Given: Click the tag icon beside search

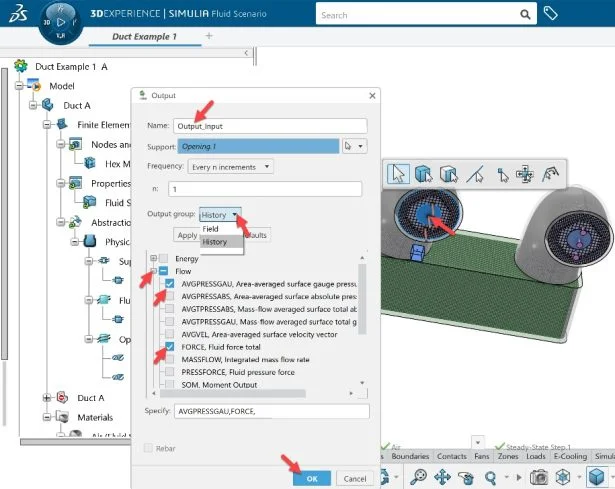Looking at the screenshot, I should click(579, 14).
